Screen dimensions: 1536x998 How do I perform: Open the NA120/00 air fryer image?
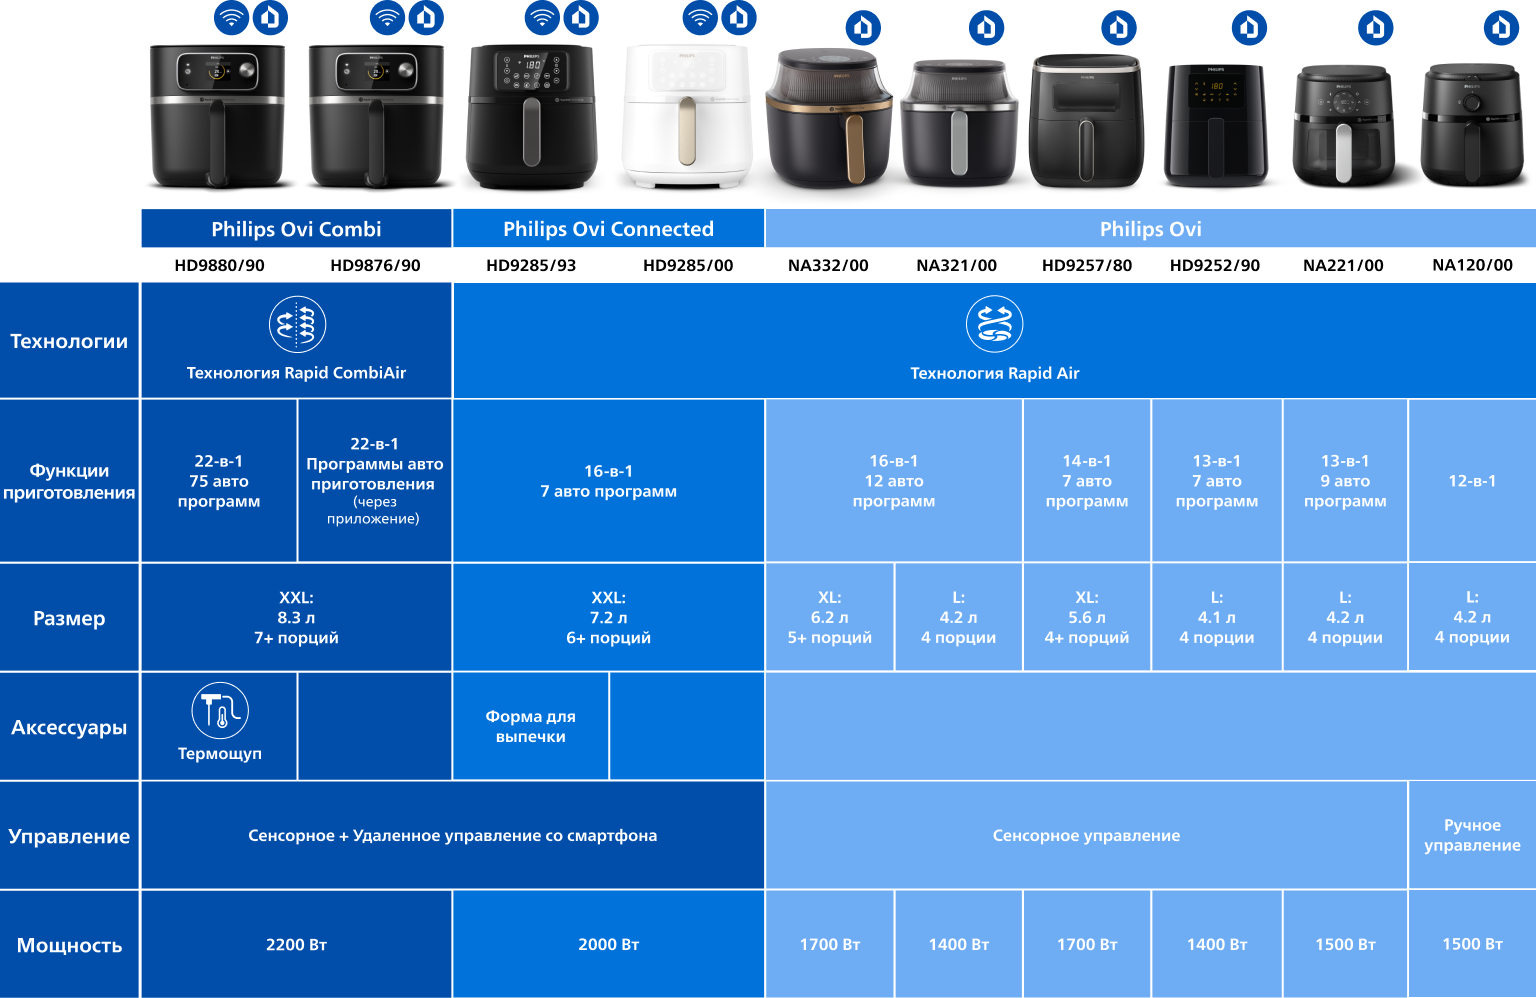coord(1473,125)
